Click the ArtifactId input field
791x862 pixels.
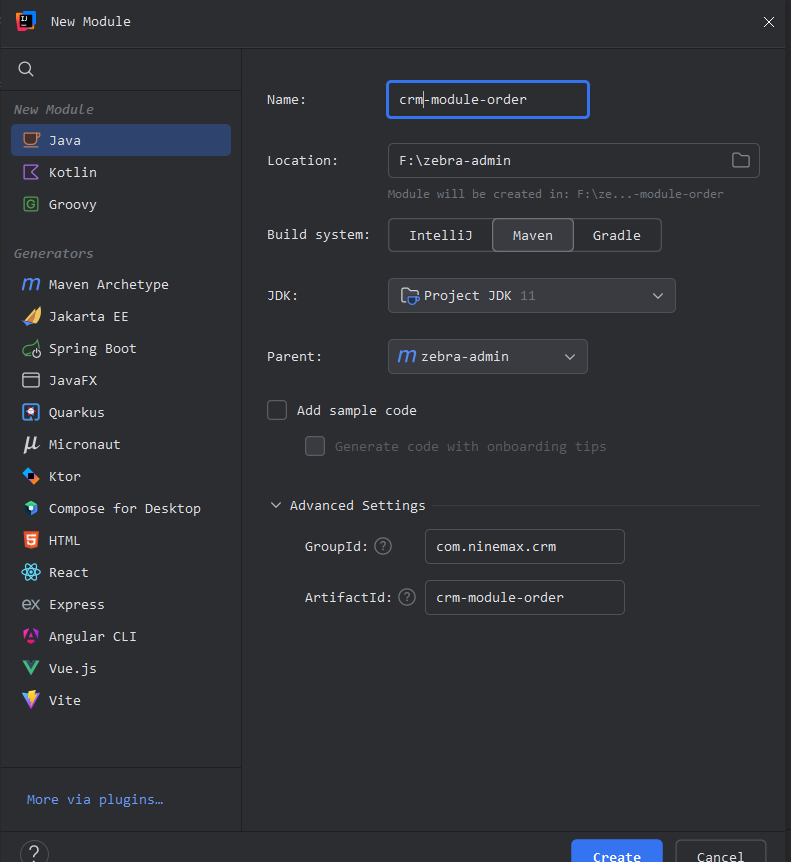tap(524, 597)
